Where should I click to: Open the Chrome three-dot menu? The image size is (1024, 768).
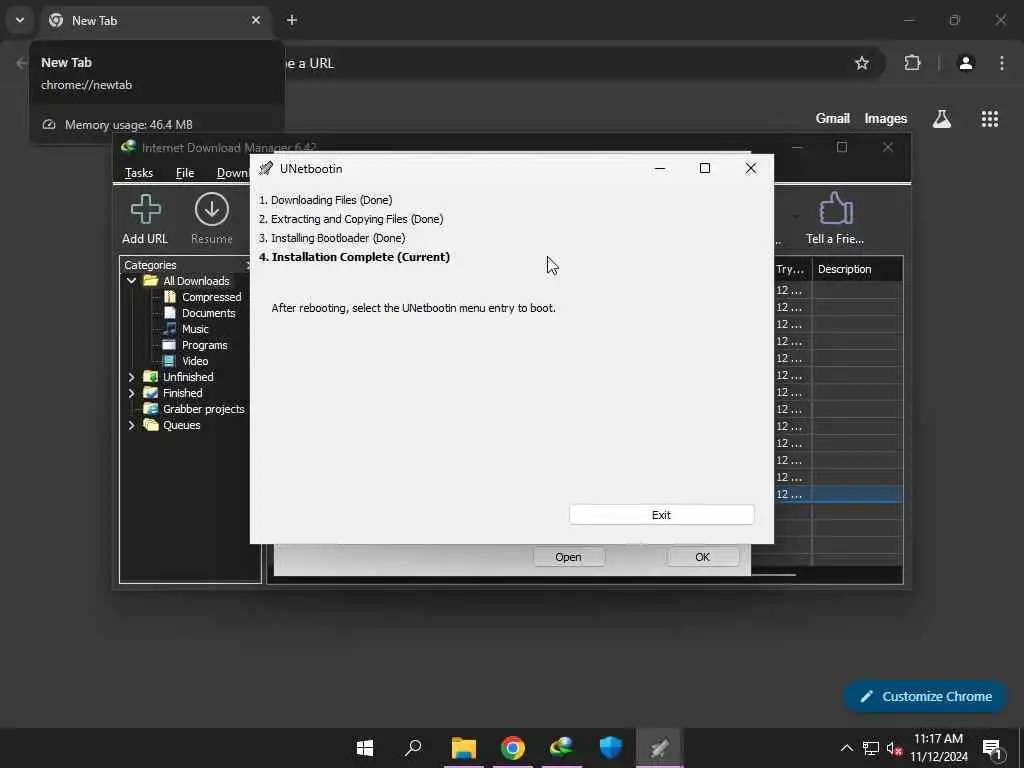1002,63
